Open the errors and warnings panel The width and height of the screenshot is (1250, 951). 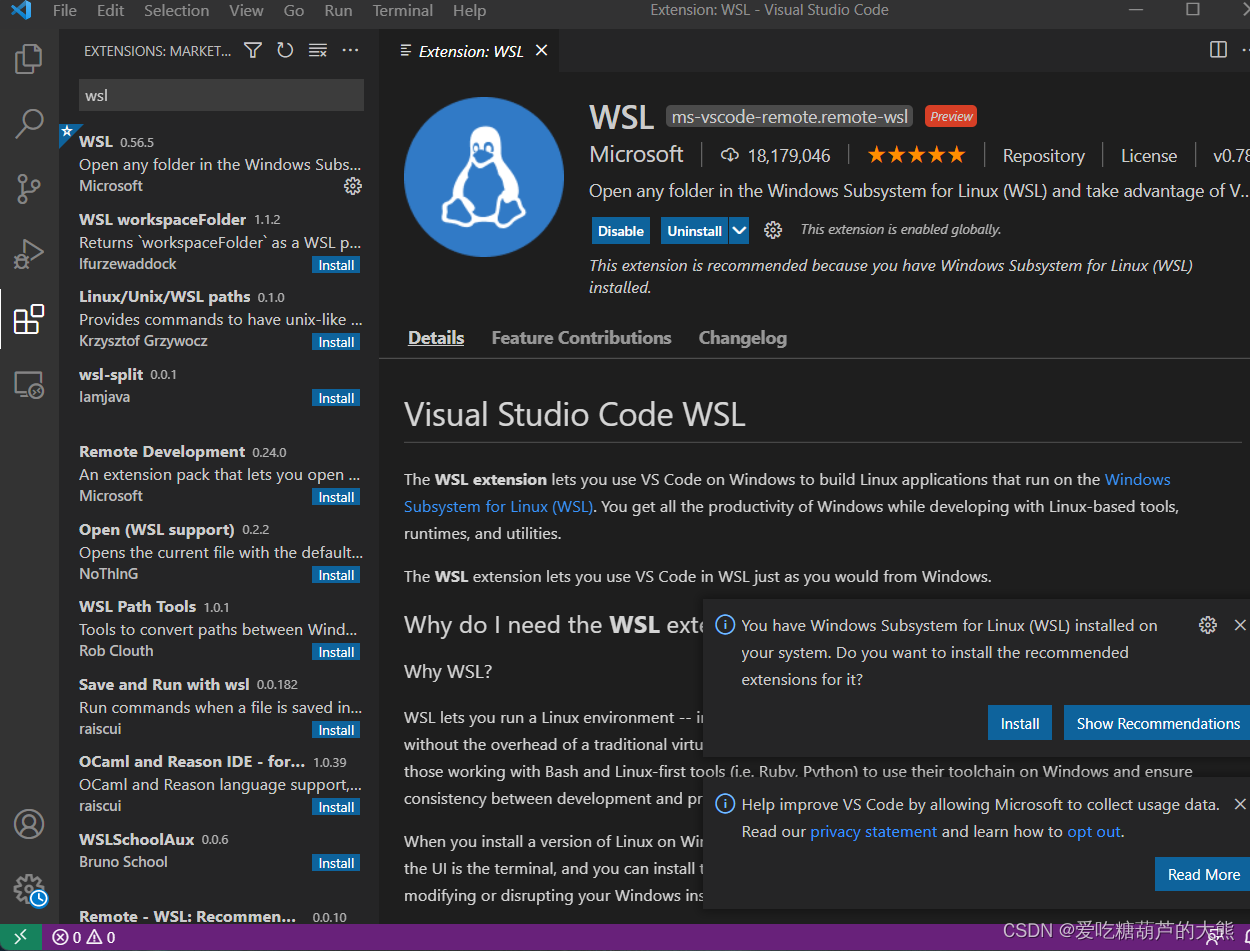[x=80, y=936]
